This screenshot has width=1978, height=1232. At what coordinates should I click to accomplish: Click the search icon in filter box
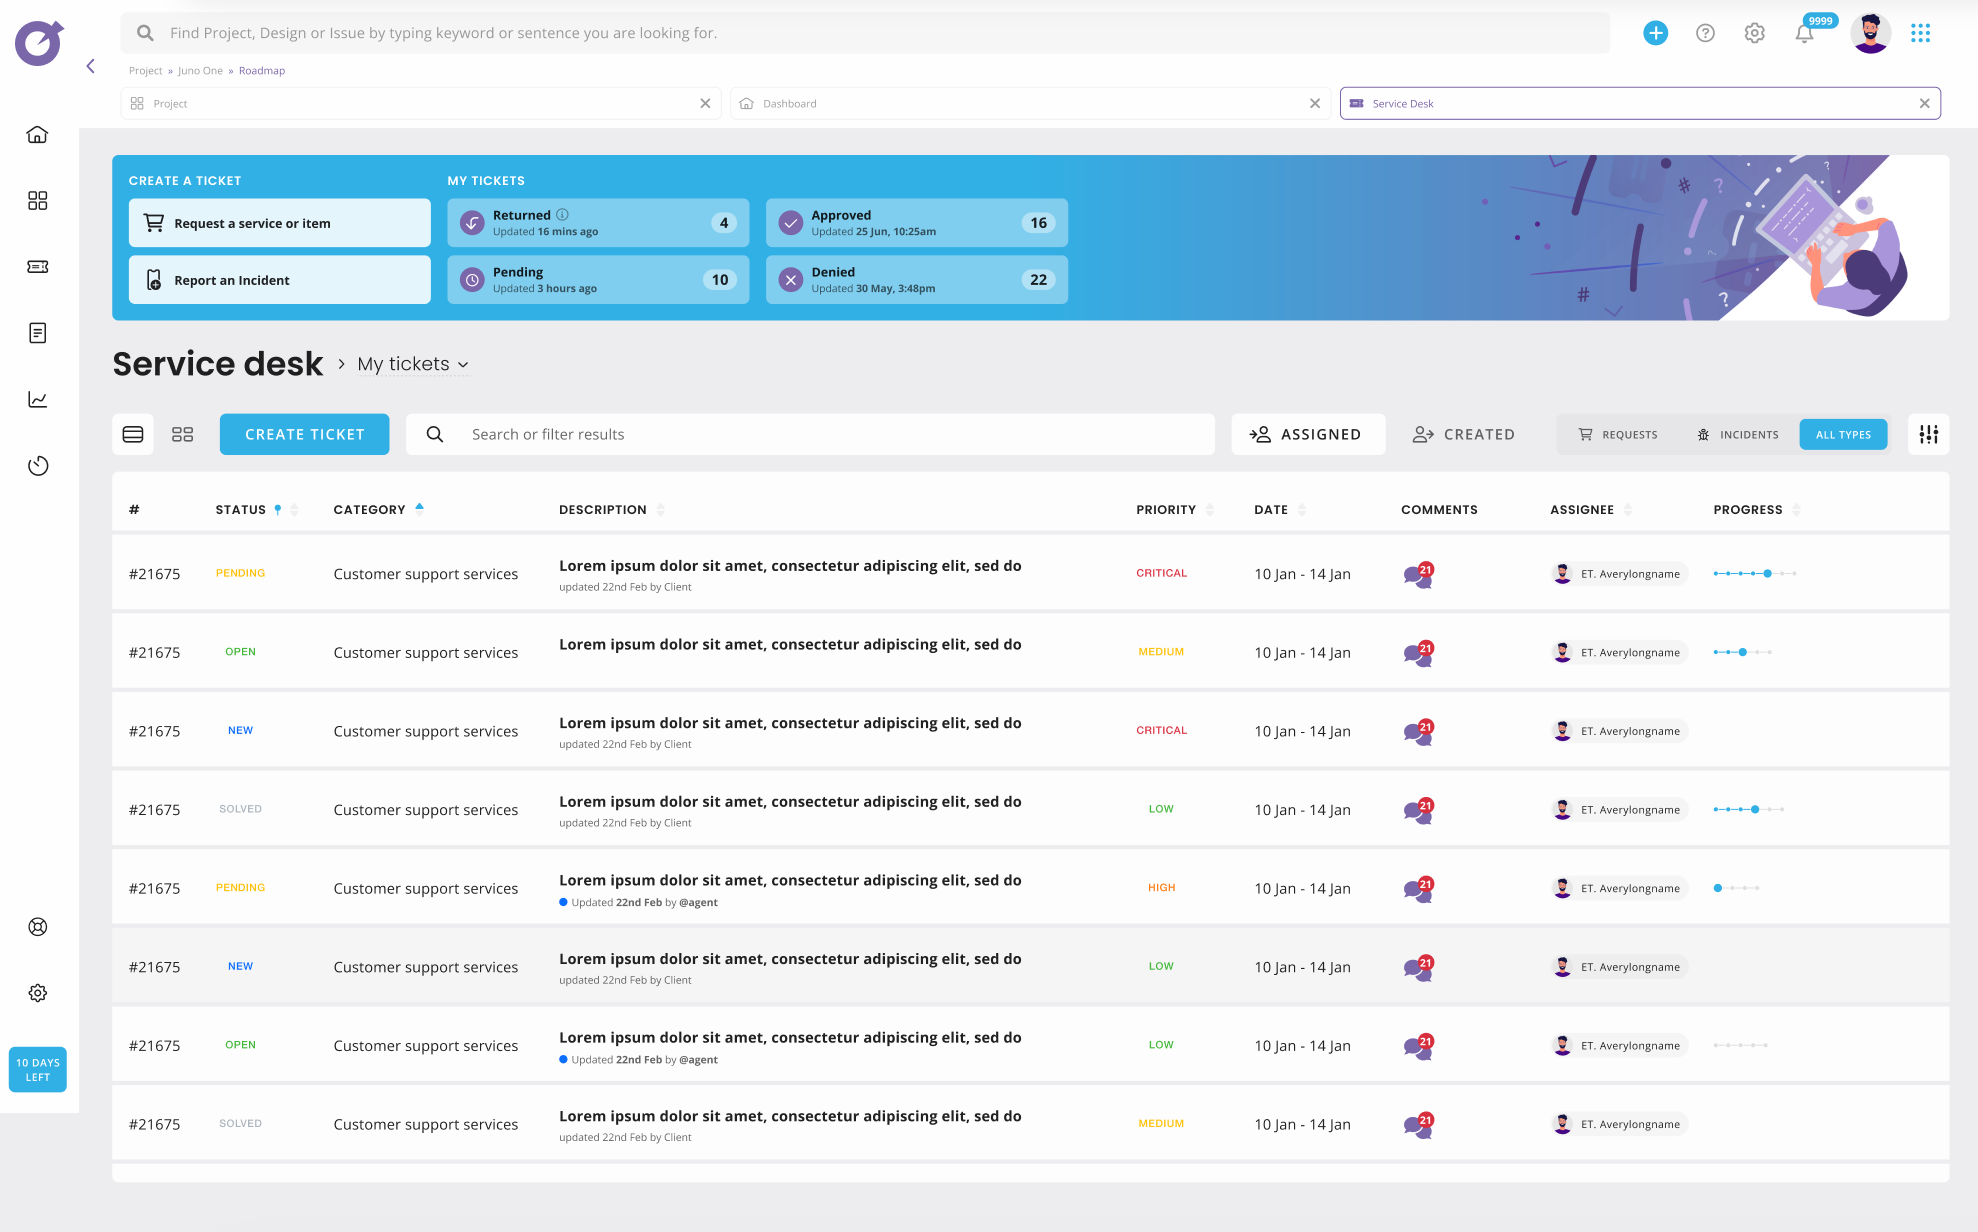(435, 434)
